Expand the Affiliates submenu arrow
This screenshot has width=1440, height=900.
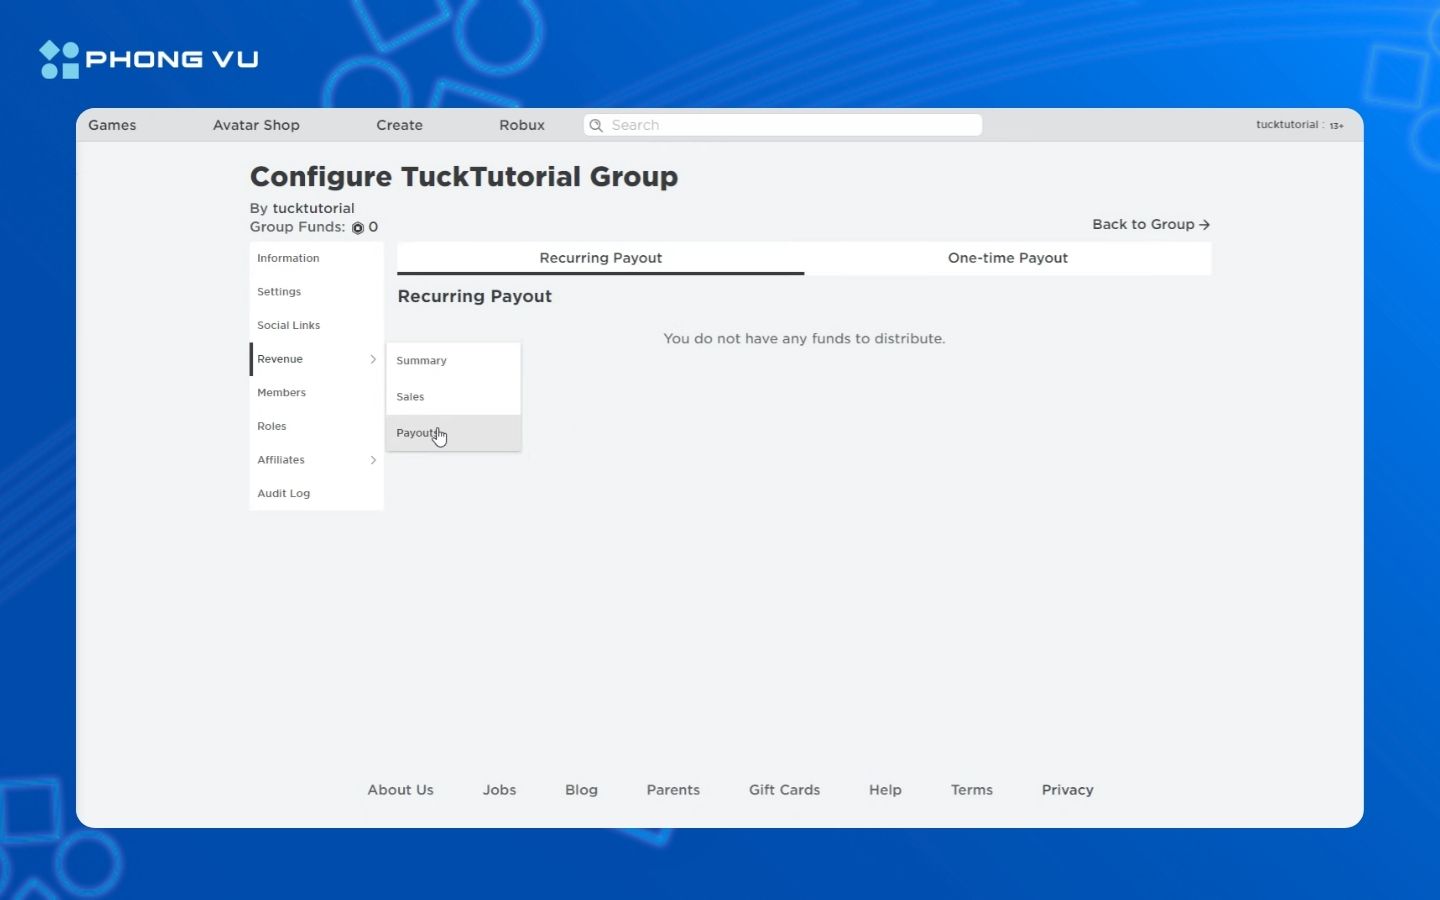coord(373,460)
